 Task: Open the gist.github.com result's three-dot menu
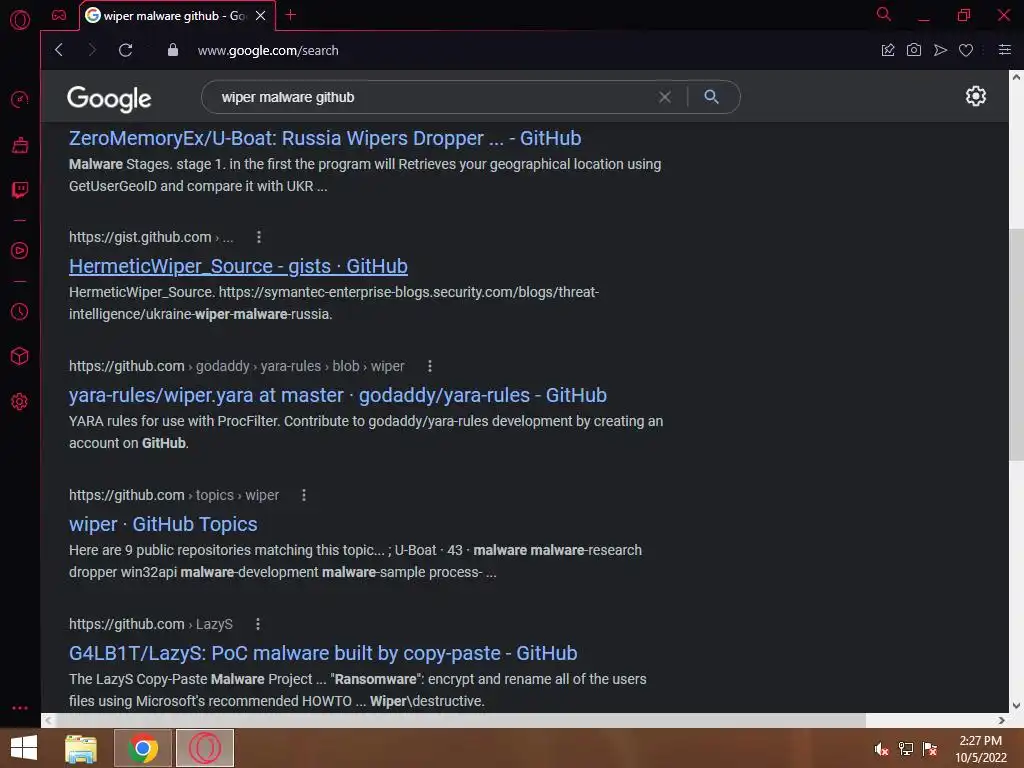tap(259, 237)
